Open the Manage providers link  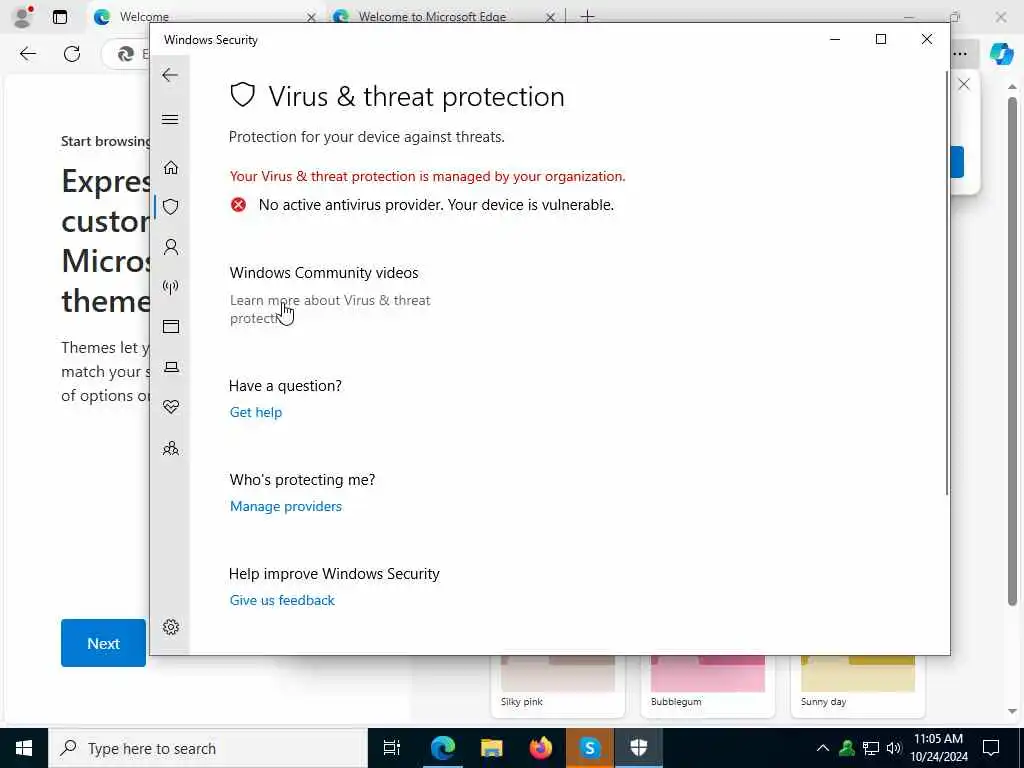[x=285, y=506]
